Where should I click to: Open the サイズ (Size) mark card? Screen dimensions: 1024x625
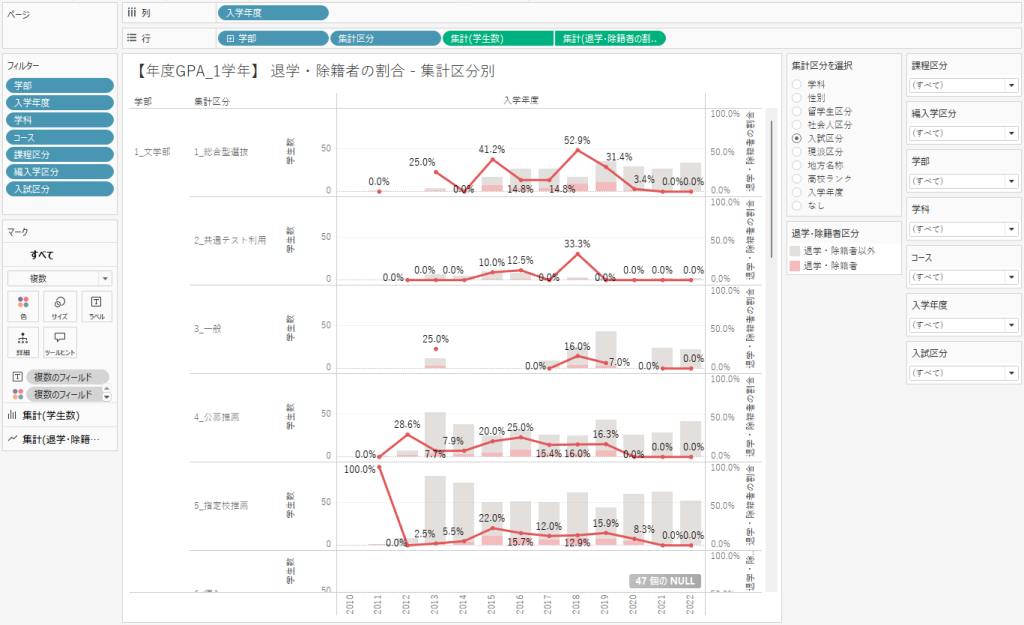coord(59,306)
